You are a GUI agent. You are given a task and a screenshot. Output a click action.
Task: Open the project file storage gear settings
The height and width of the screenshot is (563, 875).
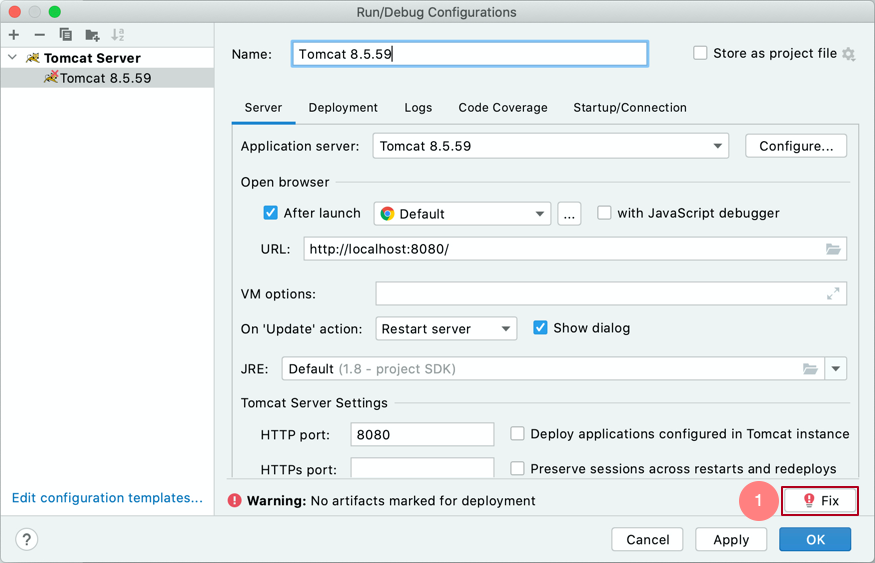click(x=849, y=54)
